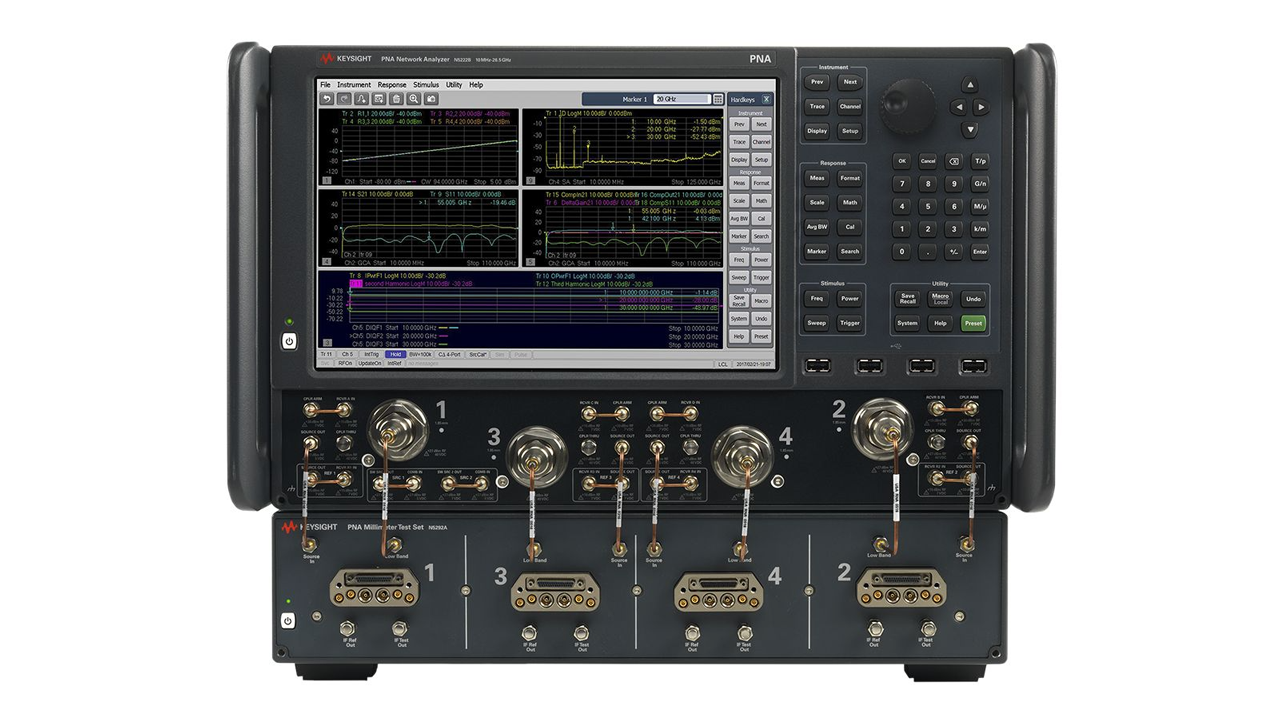
Task: Click the front-panel G/n units key
Action: pyautogui.click(x=980, y=184)
